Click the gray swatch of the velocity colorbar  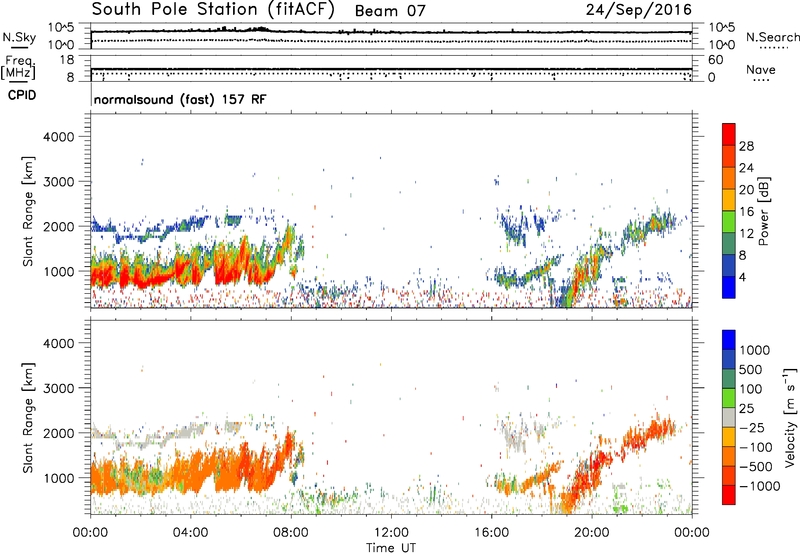coord(729,417)
